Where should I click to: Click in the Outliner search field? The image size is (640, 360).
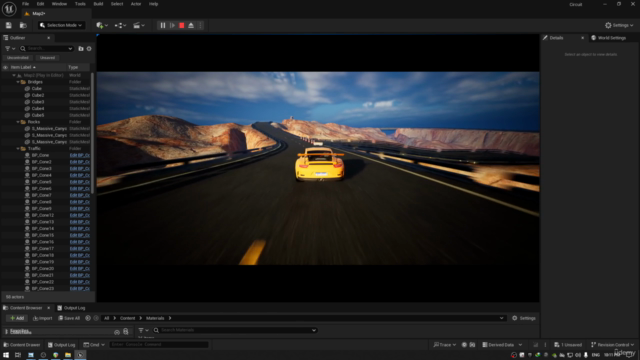click(46, 49)
